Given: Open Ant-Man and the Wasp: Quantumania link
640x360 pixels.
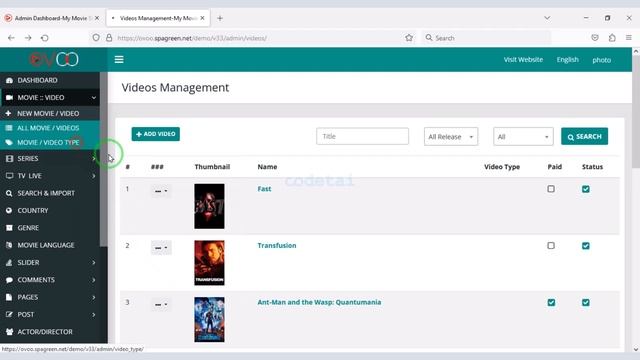Looking at the screenshot, I should tap(319, 302).
